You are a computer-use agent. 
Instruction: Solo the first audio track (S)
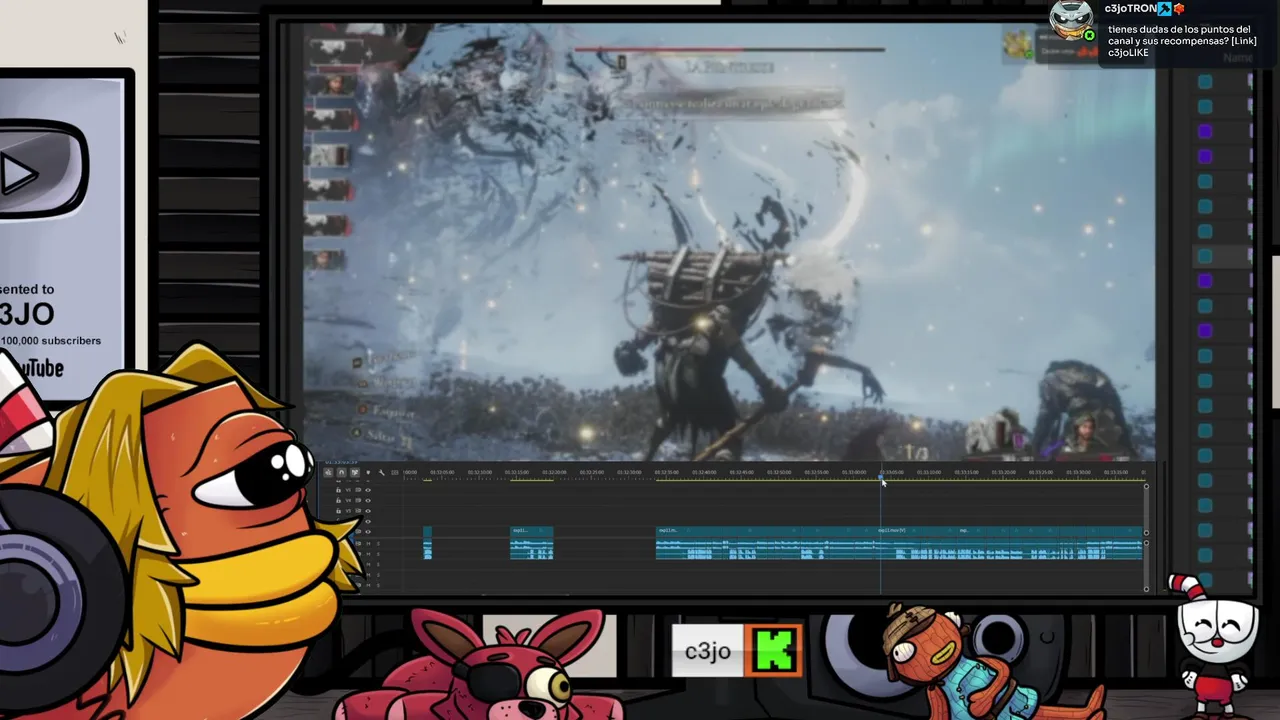pos(378,544)
